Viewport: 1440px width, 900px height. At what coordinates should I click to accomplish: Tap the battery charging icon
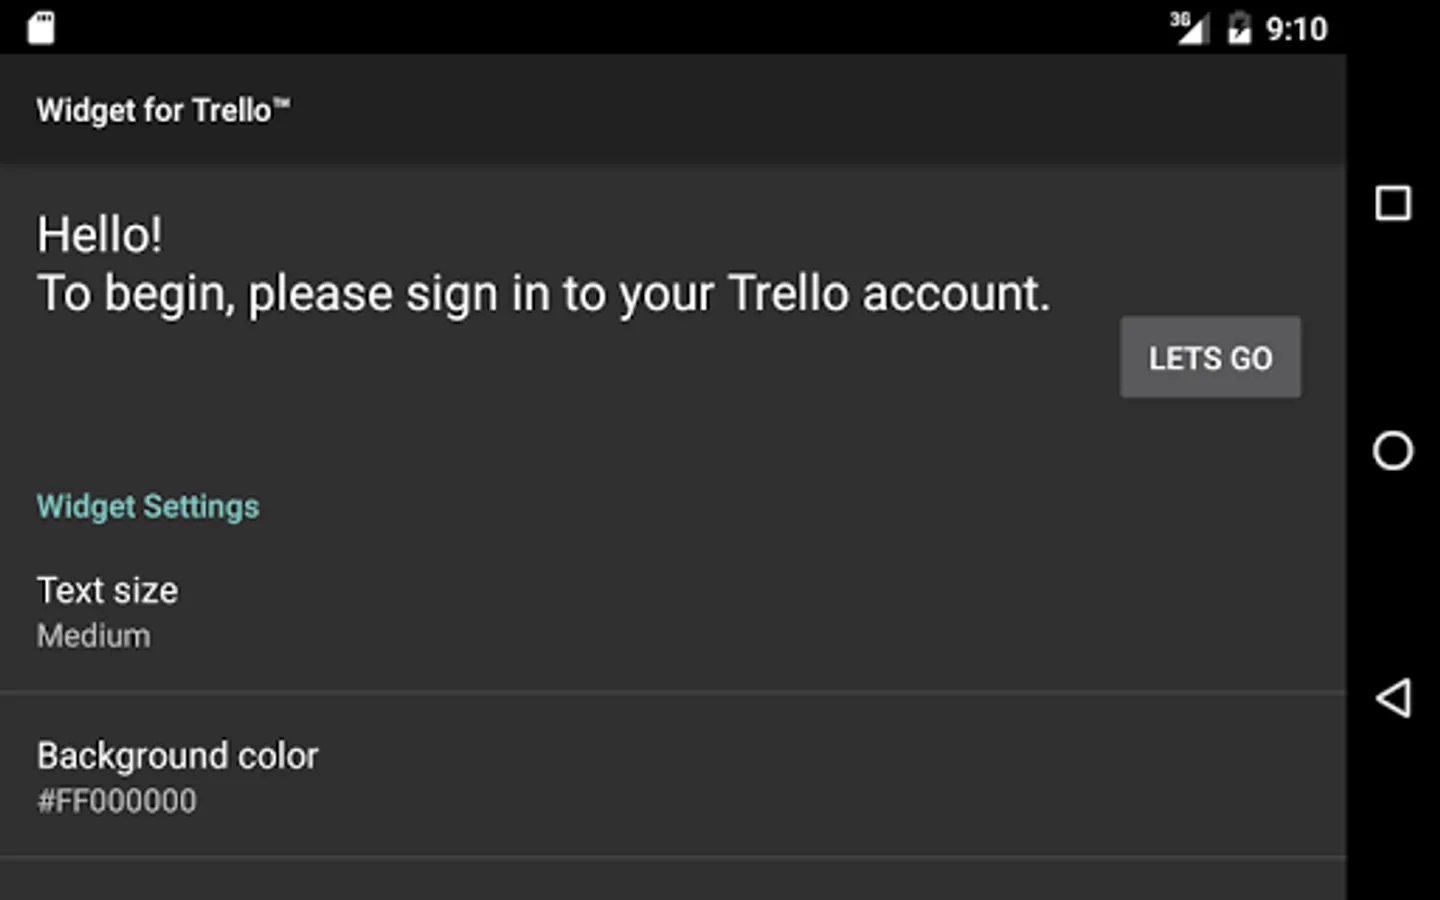coord(1239,28)
